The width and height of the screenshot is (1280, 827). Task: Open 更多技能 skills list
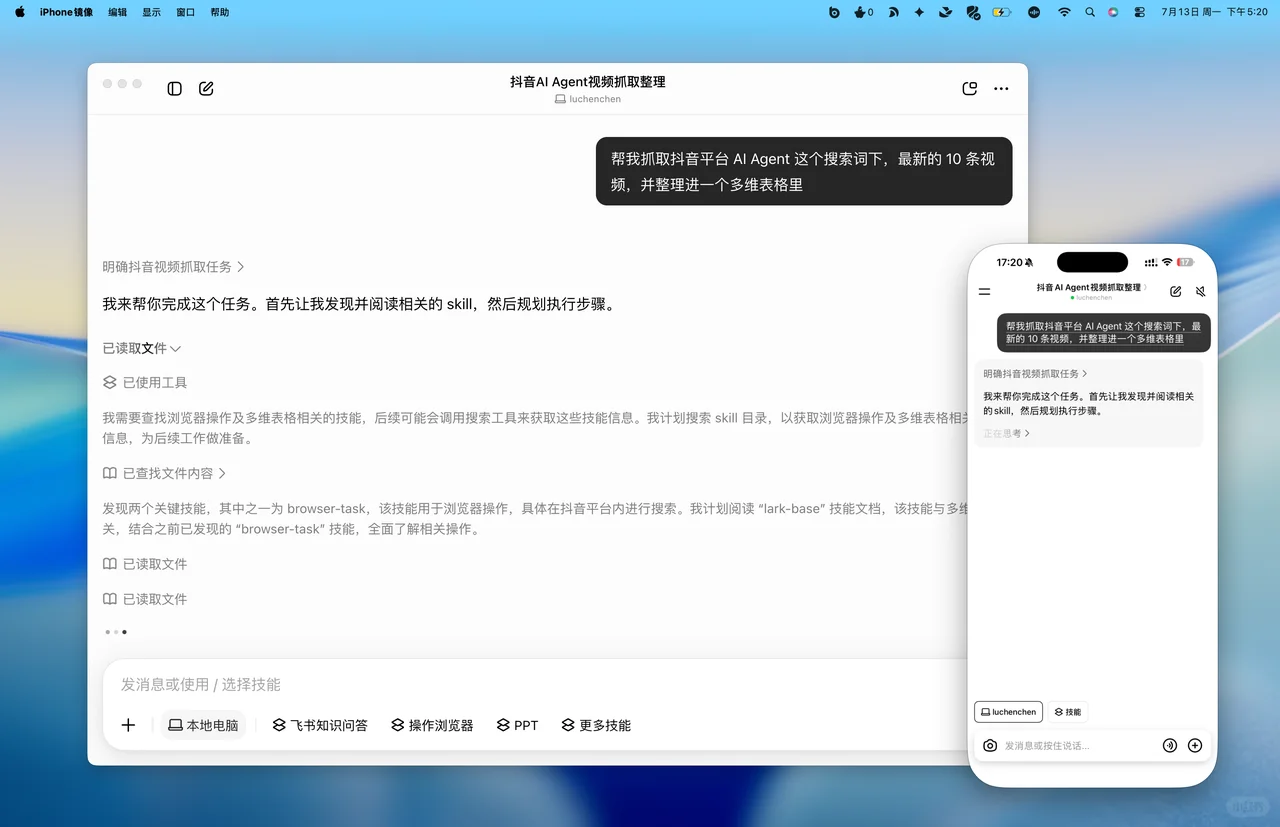tap(596, 725)
